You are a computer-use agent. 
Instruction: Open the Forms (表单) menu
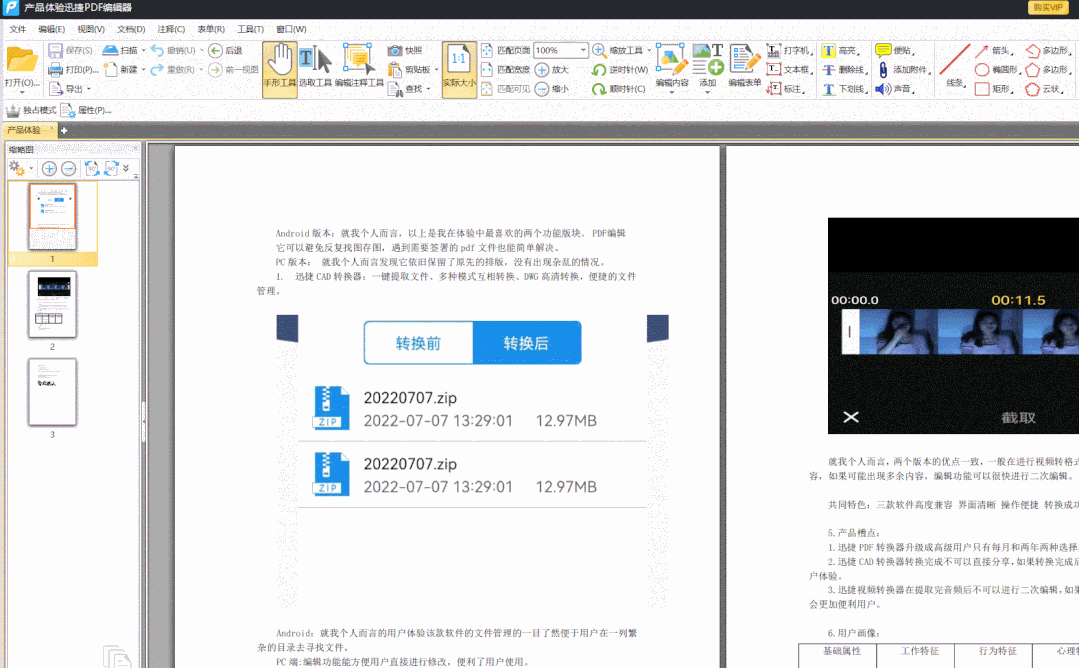click(211, 29)
